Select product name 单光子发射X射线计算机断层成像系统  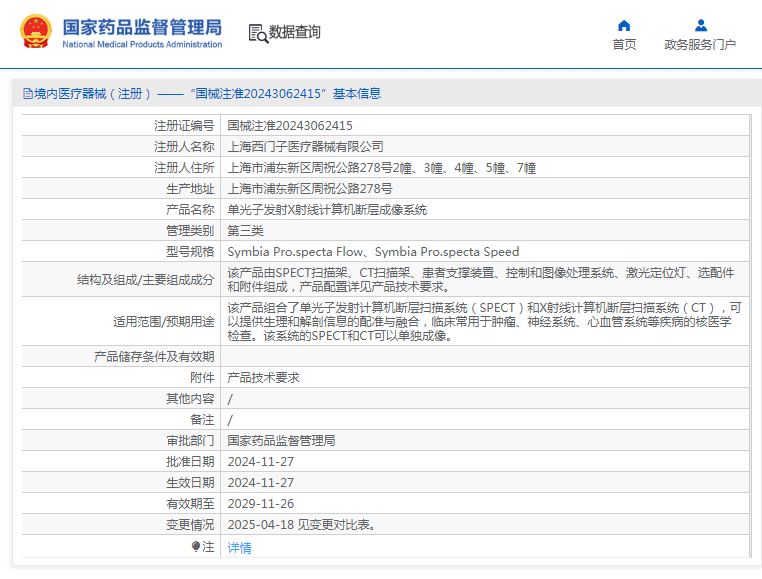(x=327, y=210)
